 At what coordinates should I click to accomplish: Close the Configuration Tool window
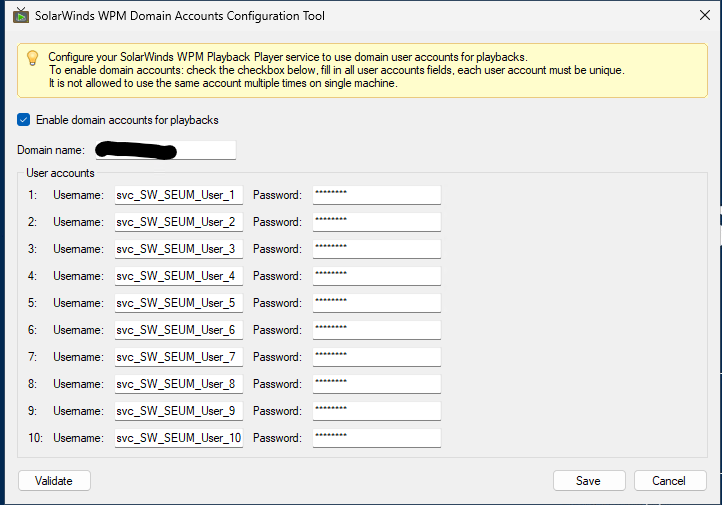pyautogui.click(x=697, y=16)
